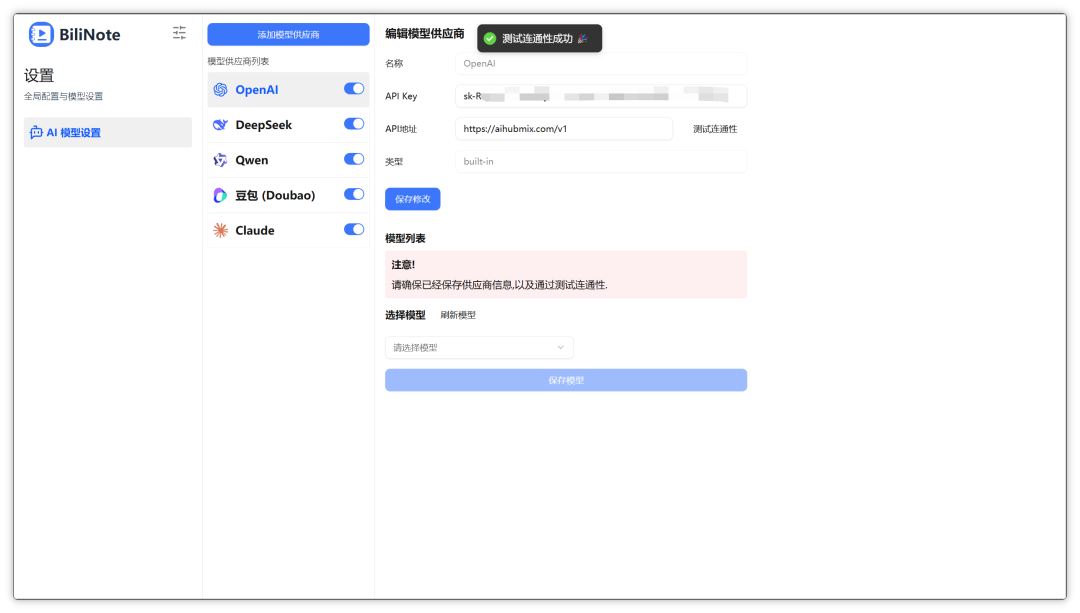The width and height of the screenshot is (1080, 613).
Task: Turn off the Claude provider switch
Action: coord(354,229)
